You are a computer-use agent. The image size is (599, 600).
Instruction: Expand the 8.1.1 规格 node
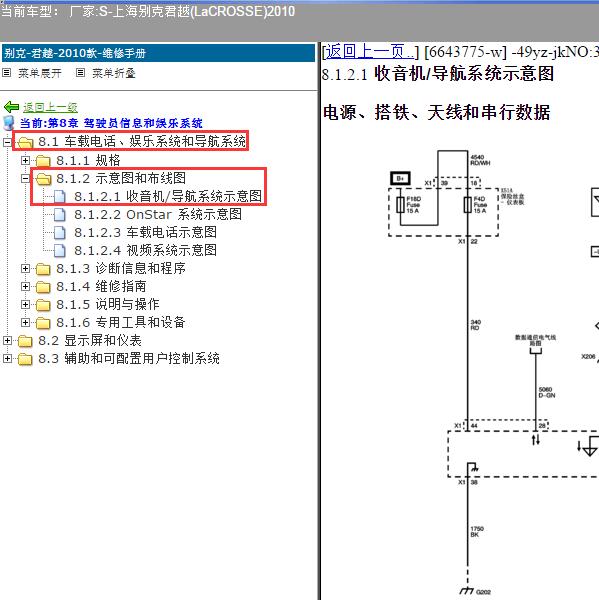[x=25, y=160]
